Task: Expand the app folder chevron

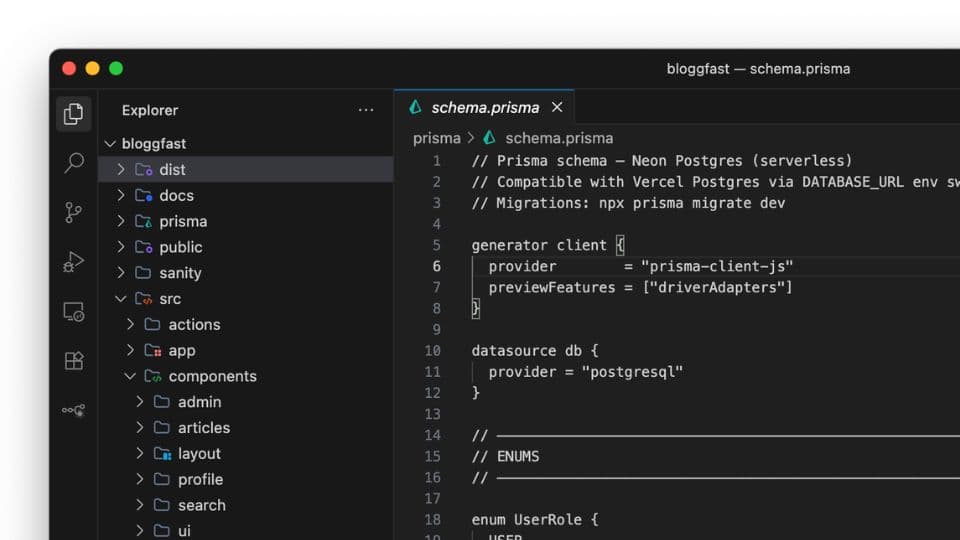Action: click(x=130, y=350)
